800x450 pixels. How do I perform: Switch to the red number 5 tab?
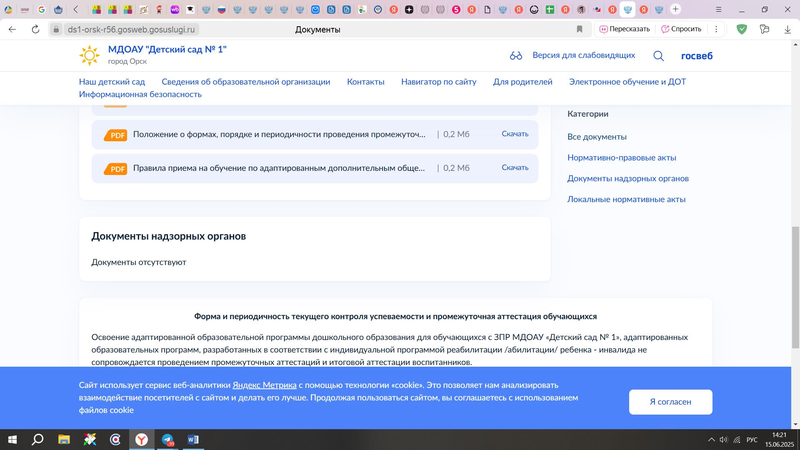[x=456, y=9]
